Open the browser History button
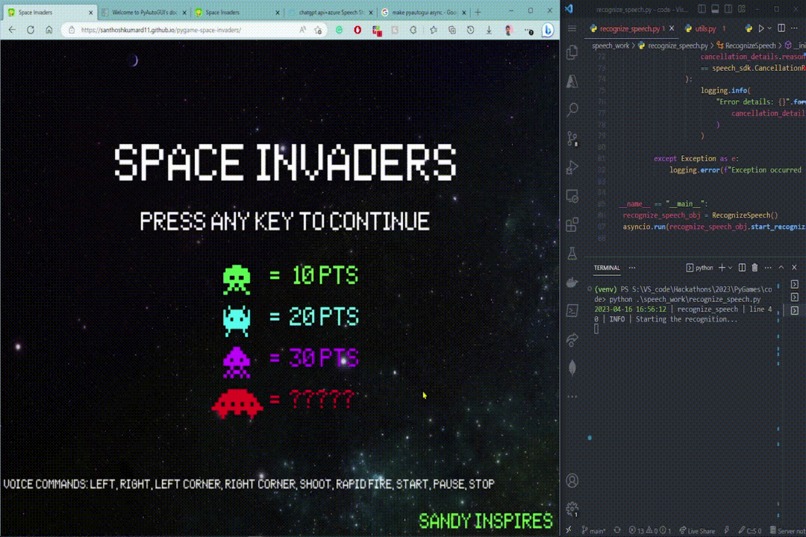The height and width of the screenshot is (537, 806). (470, 30)
